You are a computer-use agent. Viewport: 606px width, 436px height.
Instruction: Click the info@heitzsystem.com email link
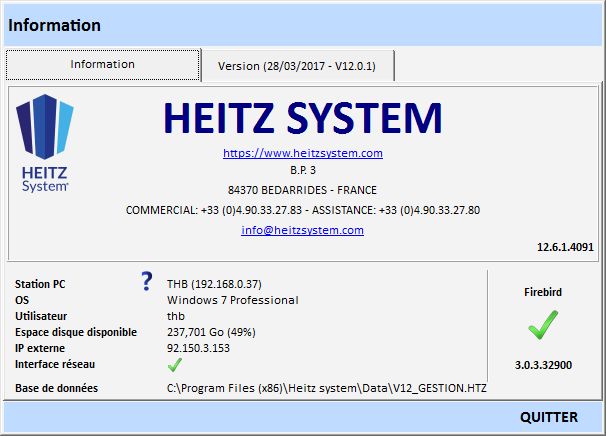303,230
